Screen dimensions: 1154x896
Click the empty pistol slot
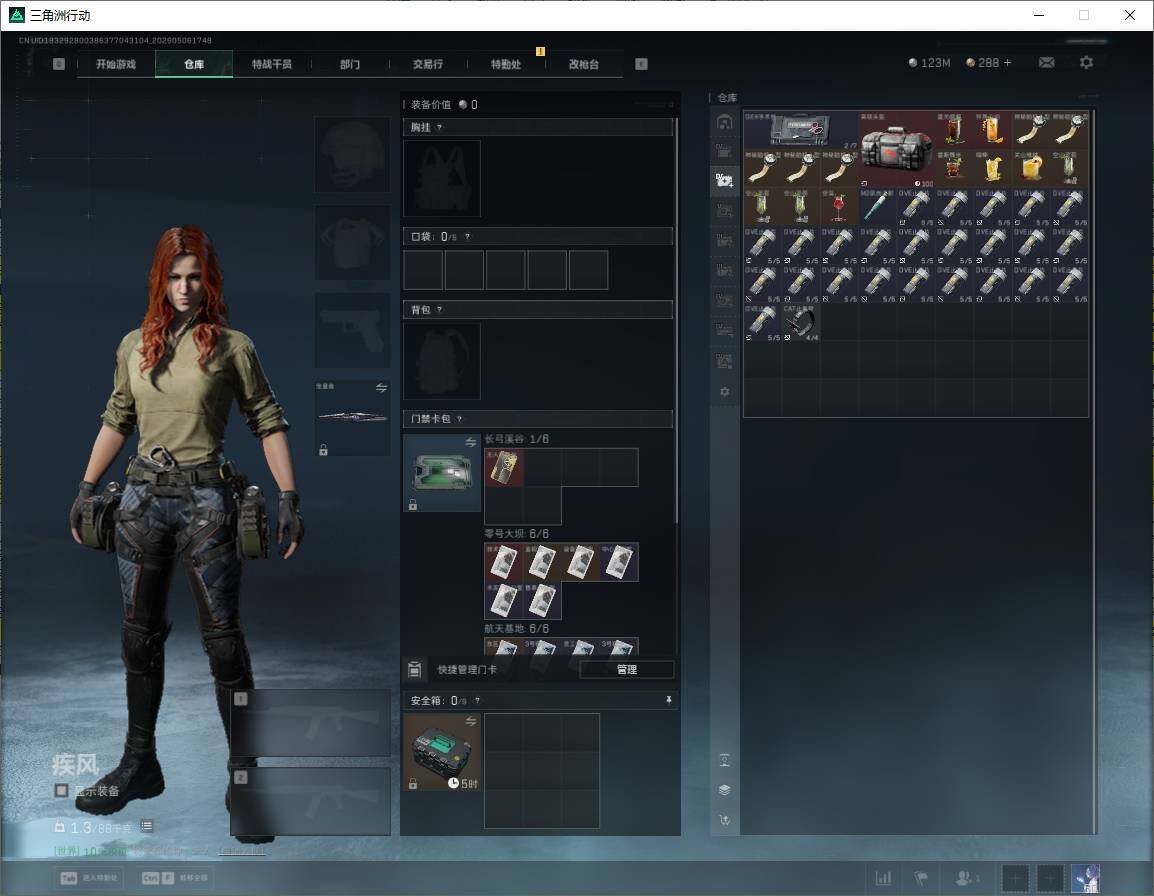(353, 330)
